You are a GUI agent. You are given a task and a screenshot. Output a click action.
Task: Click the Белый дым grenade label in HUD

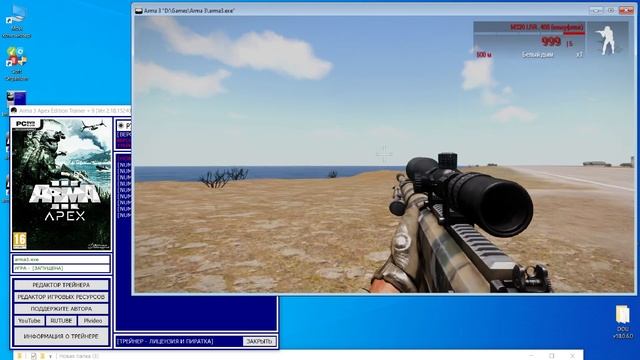click(538, 54)
